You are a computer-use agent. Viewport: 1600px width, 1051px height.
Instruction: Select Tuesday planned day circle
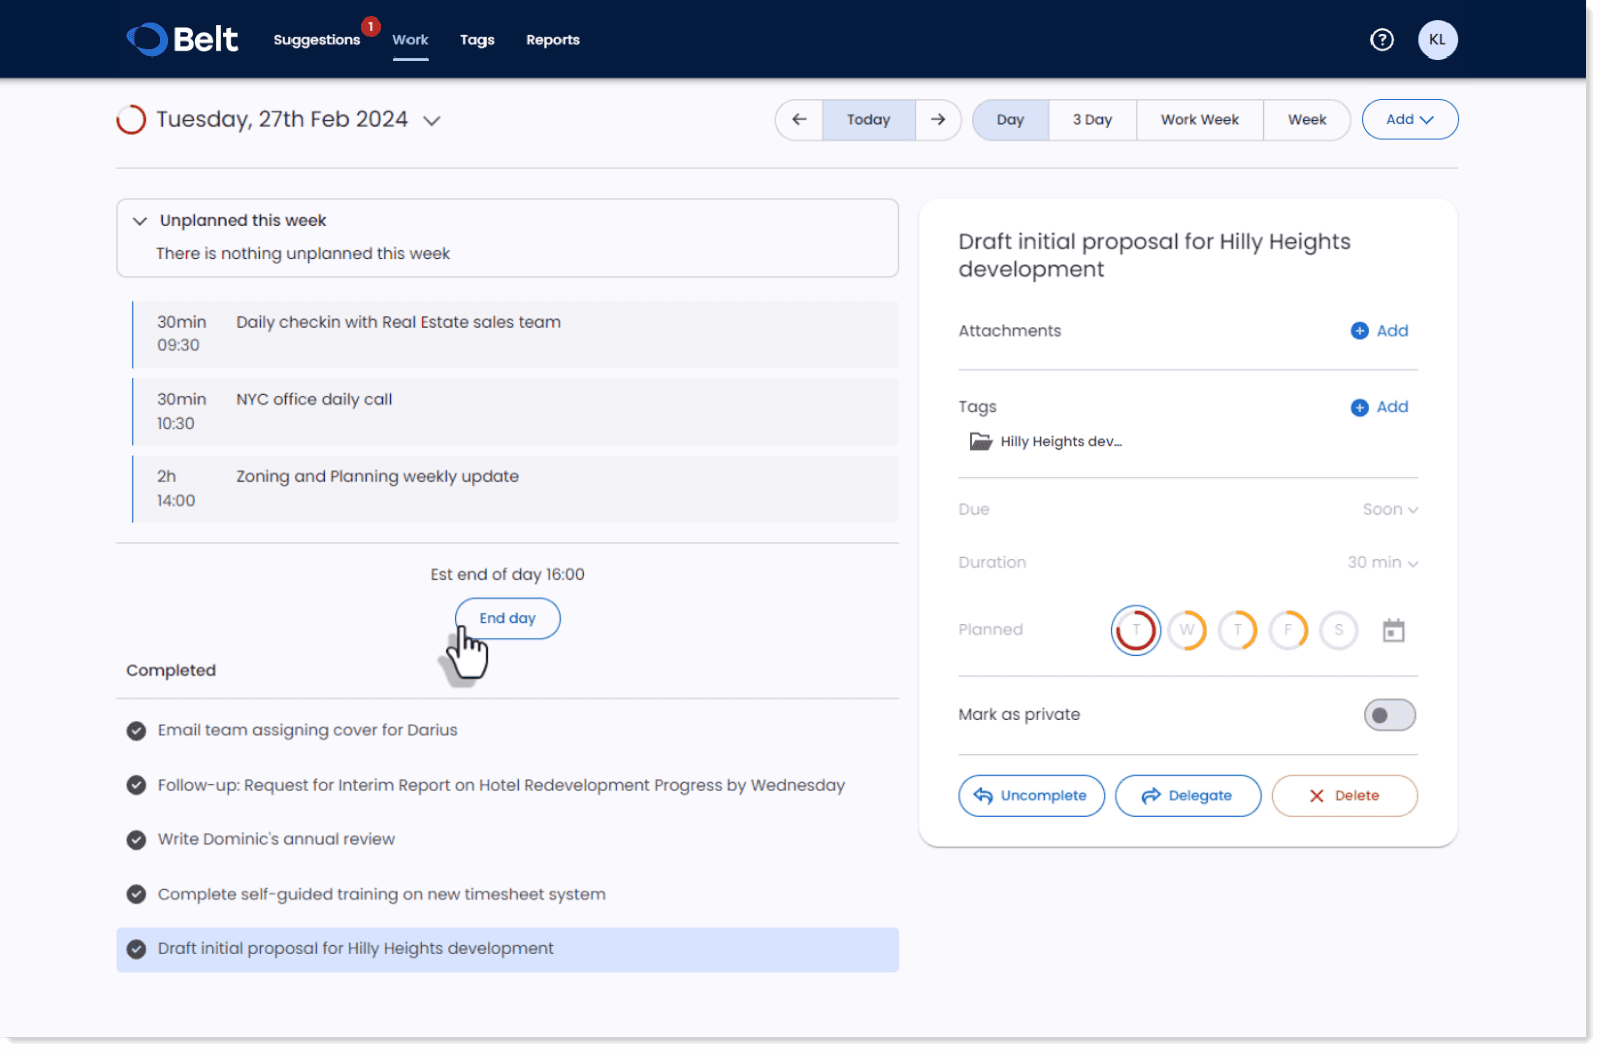[x=1136, y=630]
